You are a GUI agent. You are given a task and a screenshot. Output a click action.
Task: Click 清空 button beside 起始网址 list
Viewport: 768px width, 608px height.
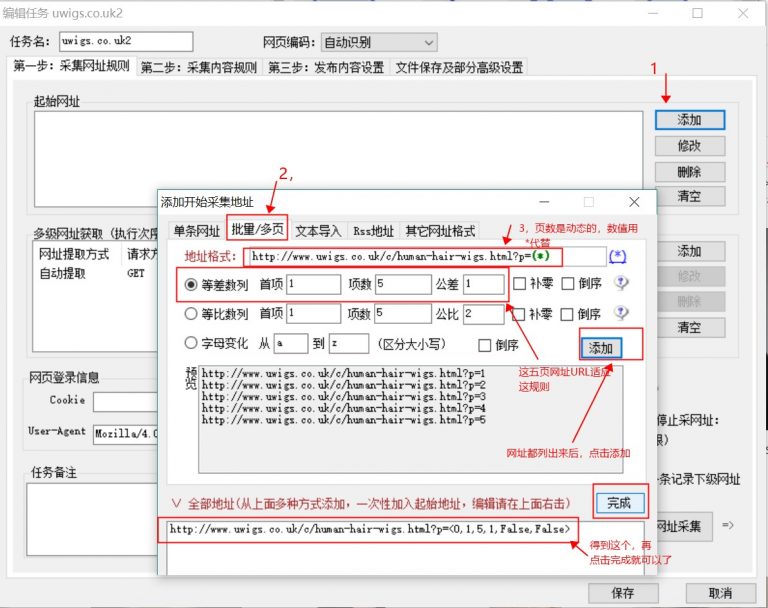click(690, 196)
